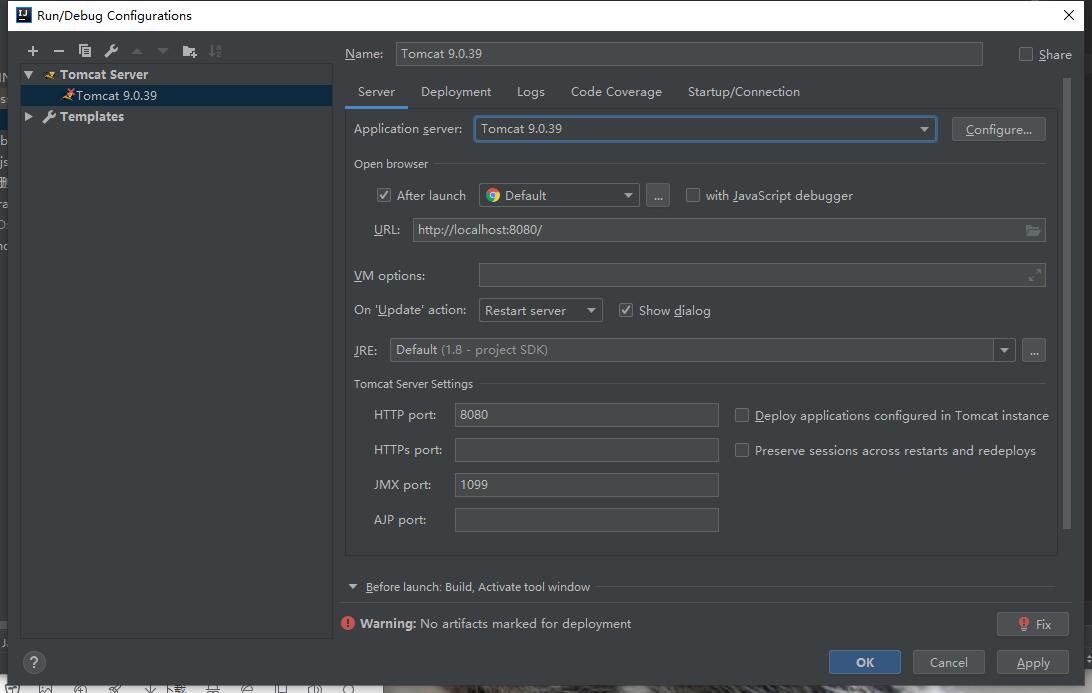Expand the Templates tree node
1092x693 pixels.
(x=29, y=116)
